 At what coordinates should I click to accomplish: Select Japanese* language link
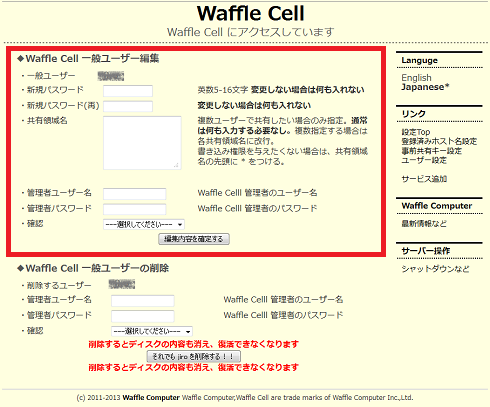click(425, 87)
